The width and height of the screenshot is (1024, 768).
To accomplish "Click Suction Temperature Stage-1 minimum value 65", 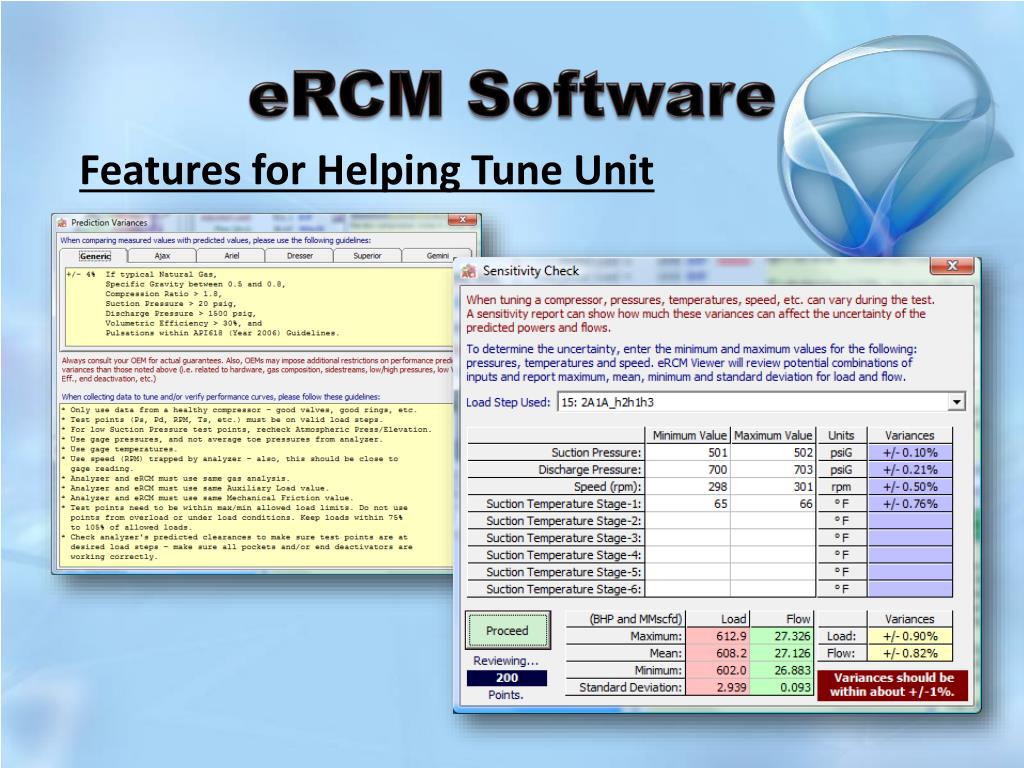I will tap(688, 504).
